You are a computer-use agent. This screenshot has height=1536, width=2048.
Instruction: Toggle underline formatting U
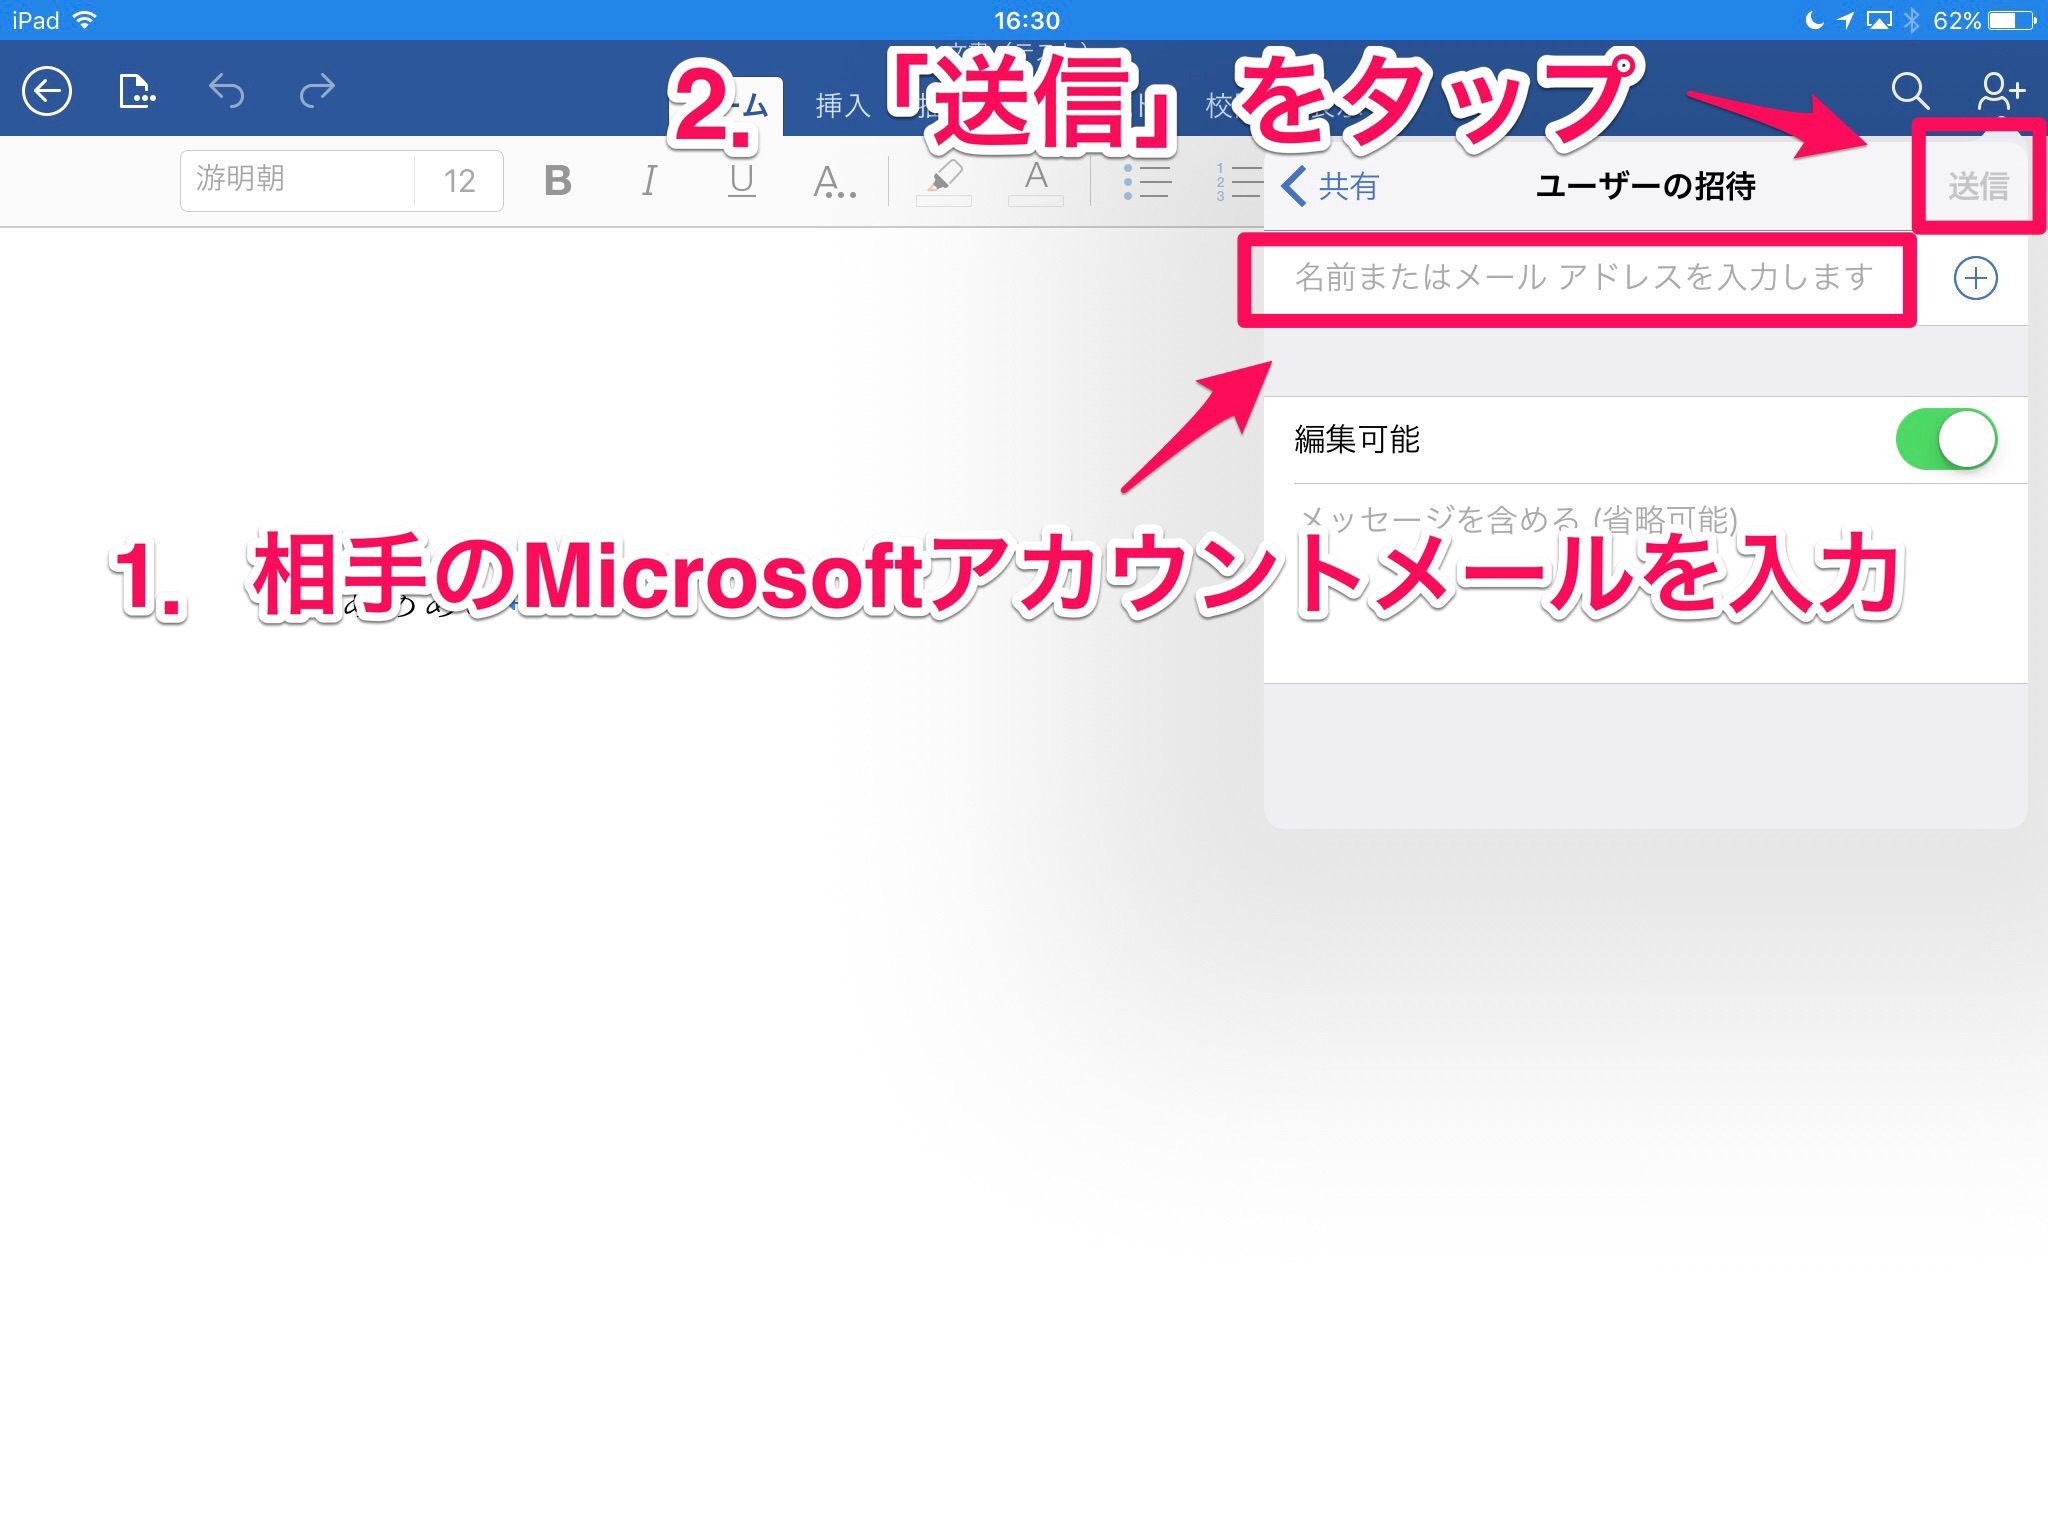click(741, 181)
